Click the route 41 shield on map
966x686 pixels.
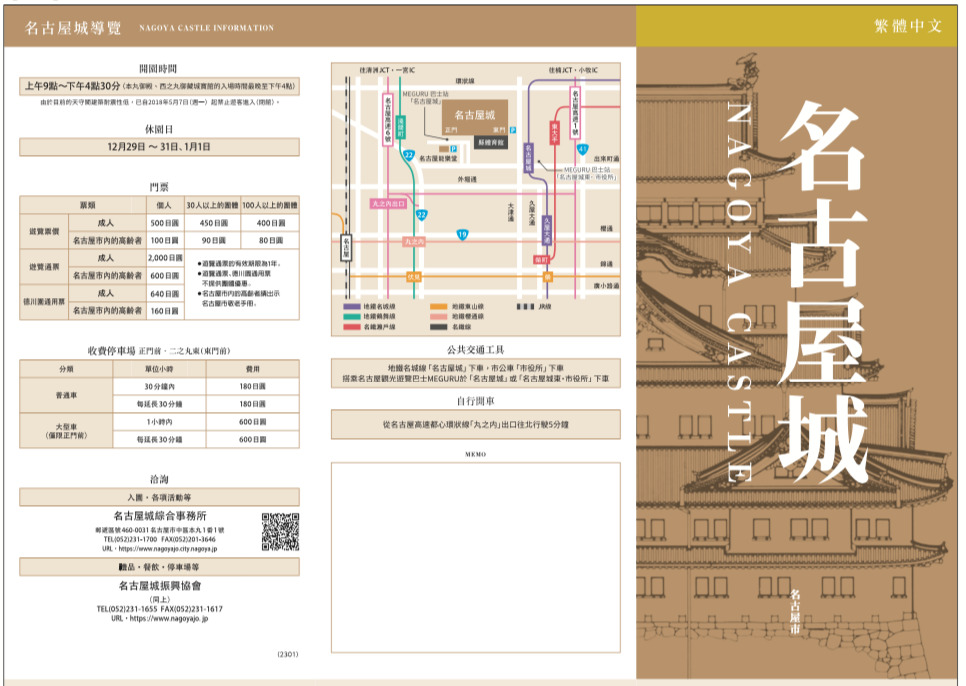click(x=582, y=148)
